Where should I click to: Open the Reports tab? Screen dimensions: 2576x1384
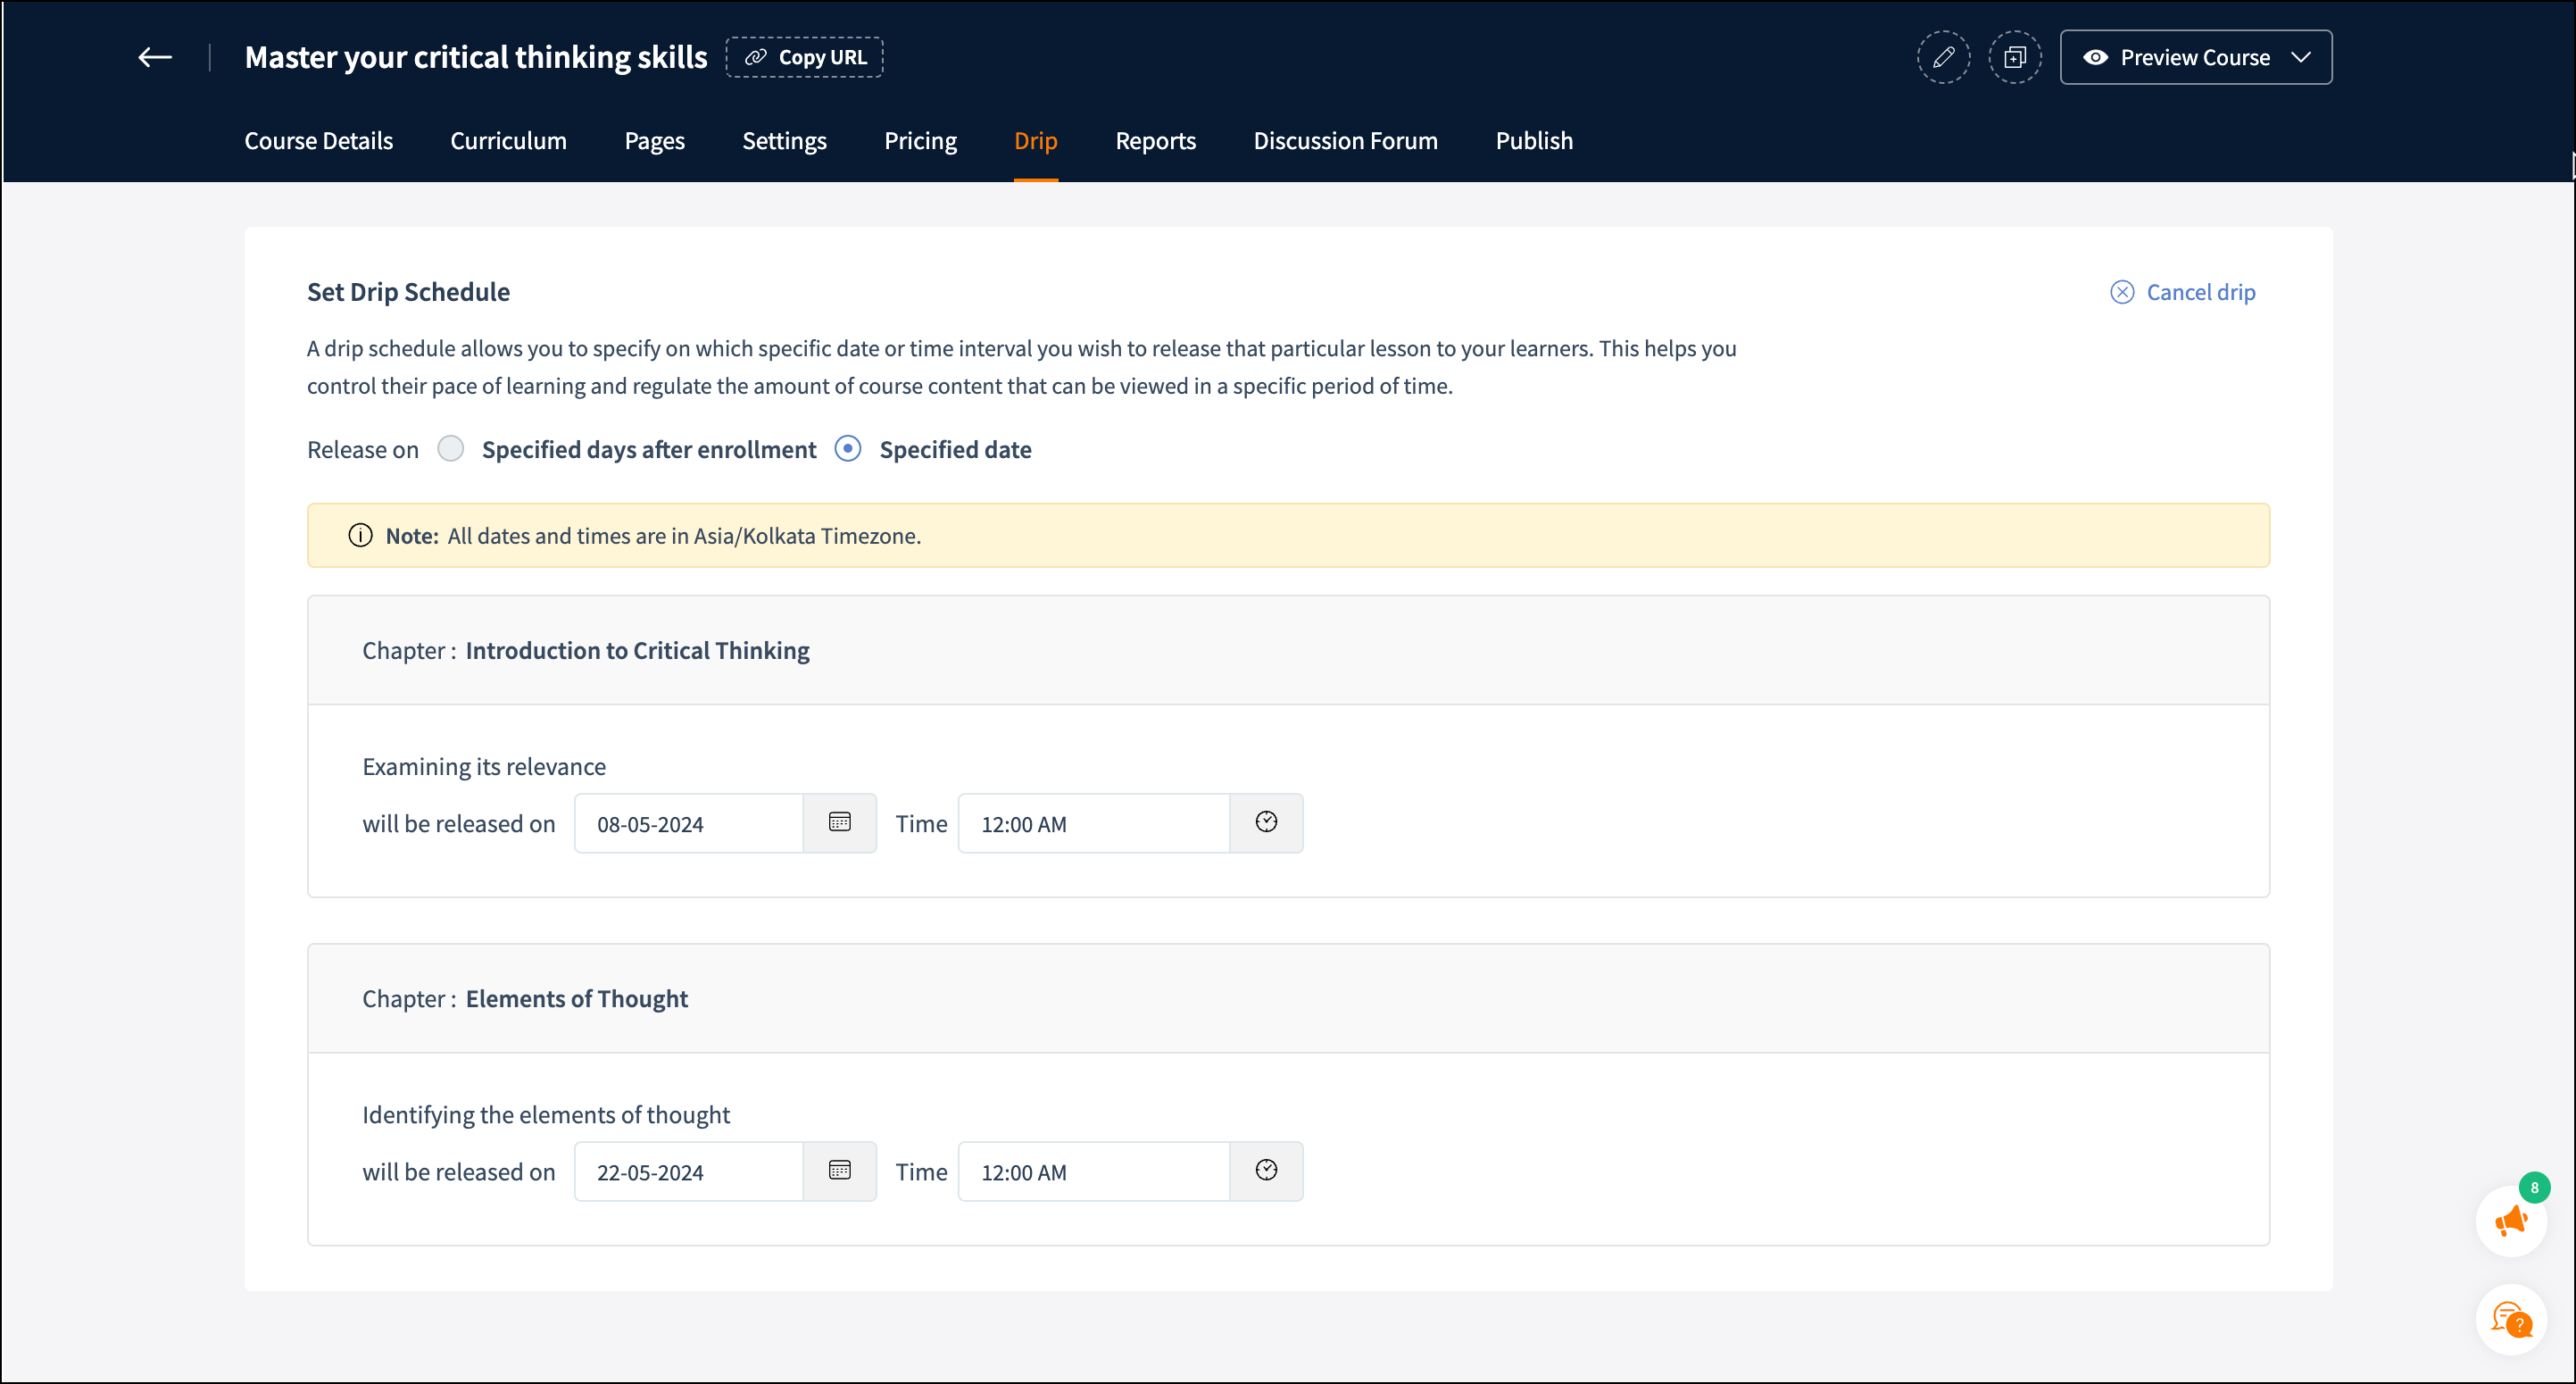coord(1155,141)
